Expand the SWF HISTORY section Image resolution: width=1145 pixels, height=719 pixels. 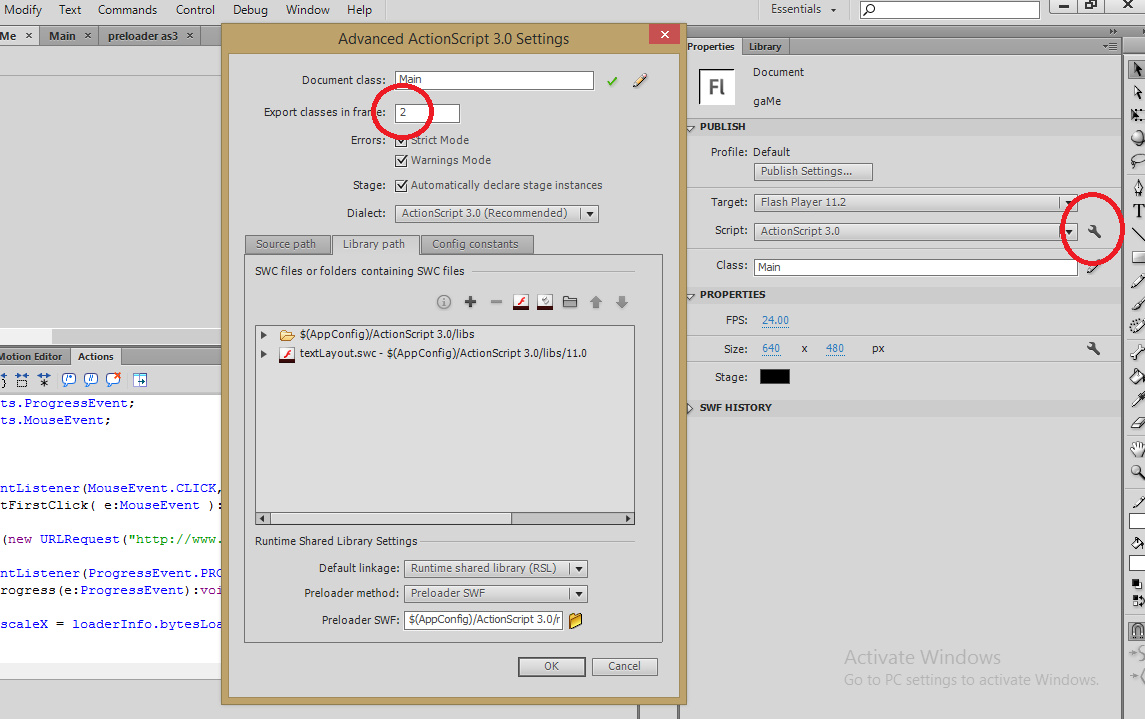[x=690, y=409]
